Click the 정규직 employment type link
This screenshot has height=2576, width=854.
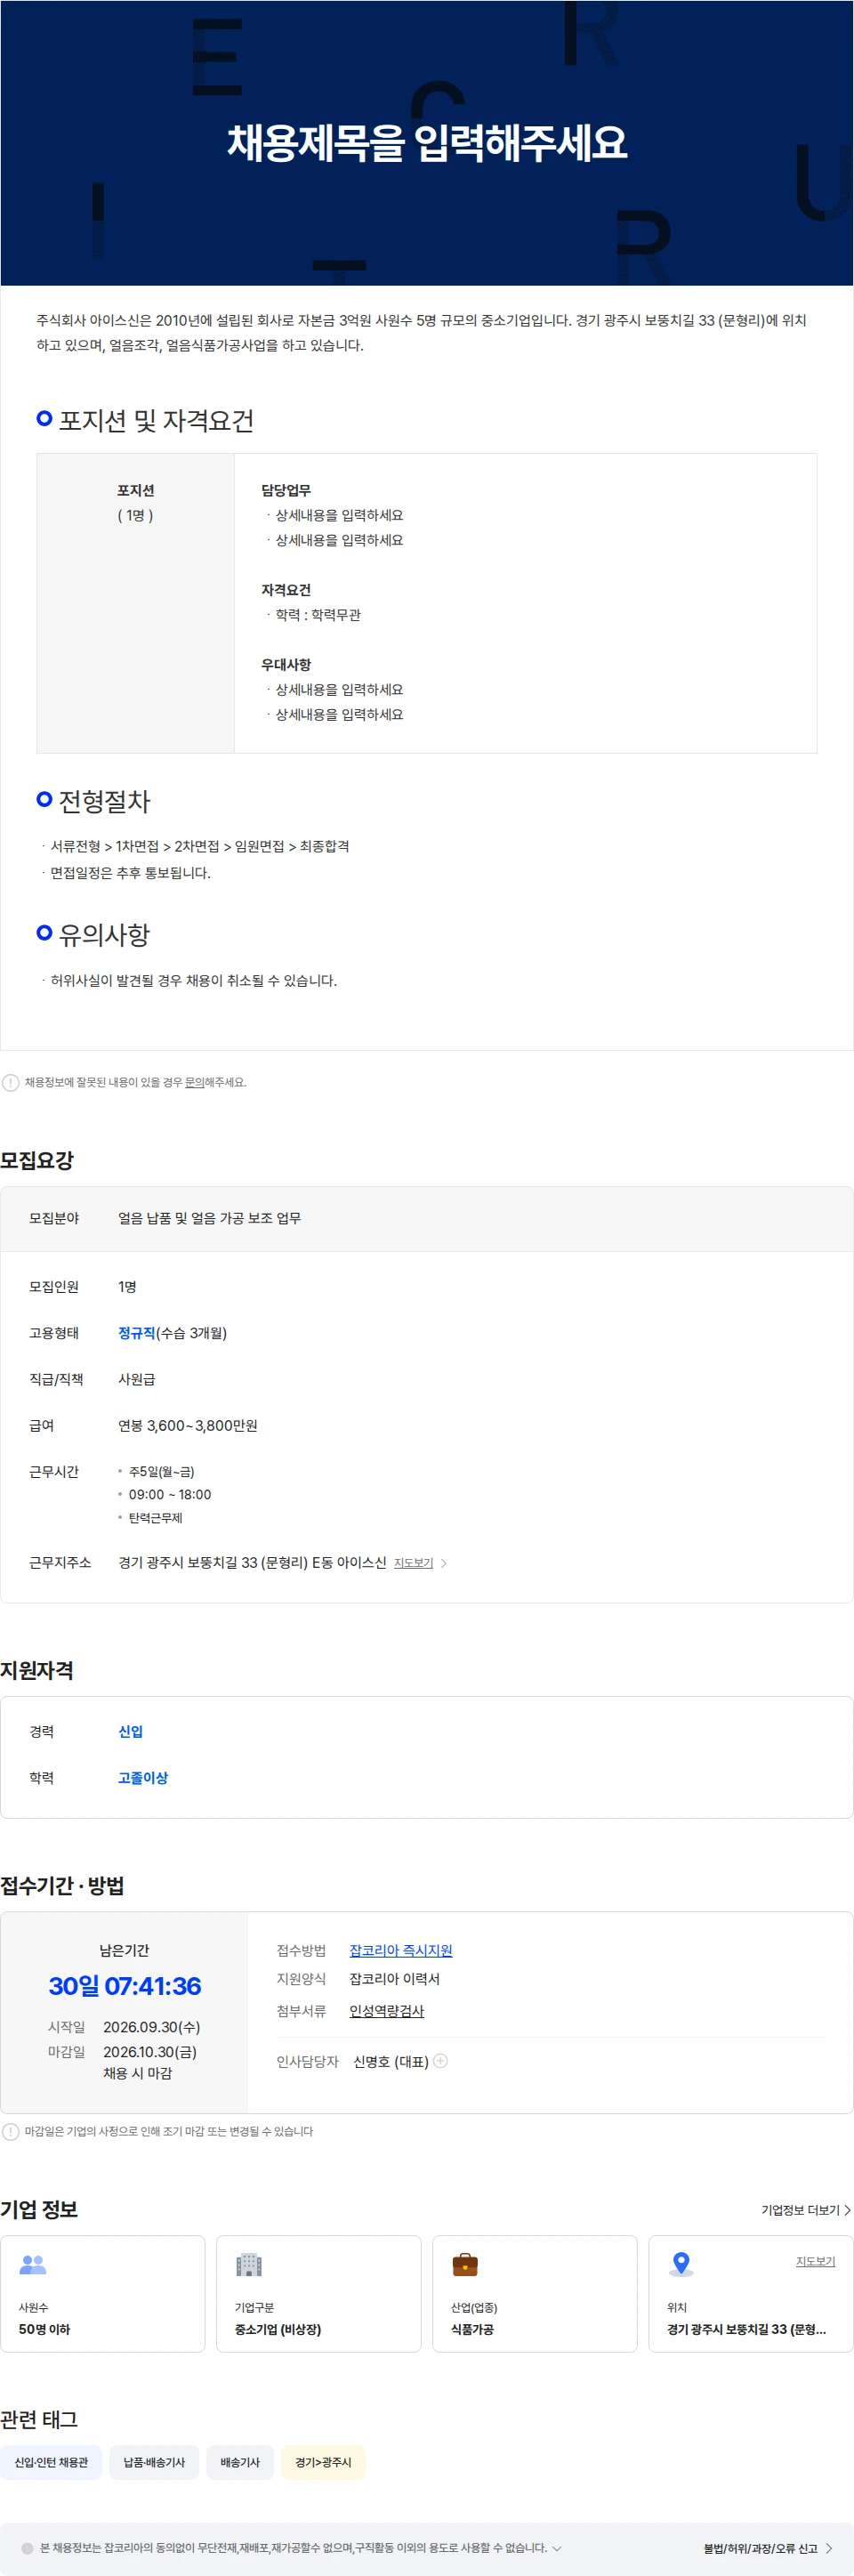[x=136, y=1333]
